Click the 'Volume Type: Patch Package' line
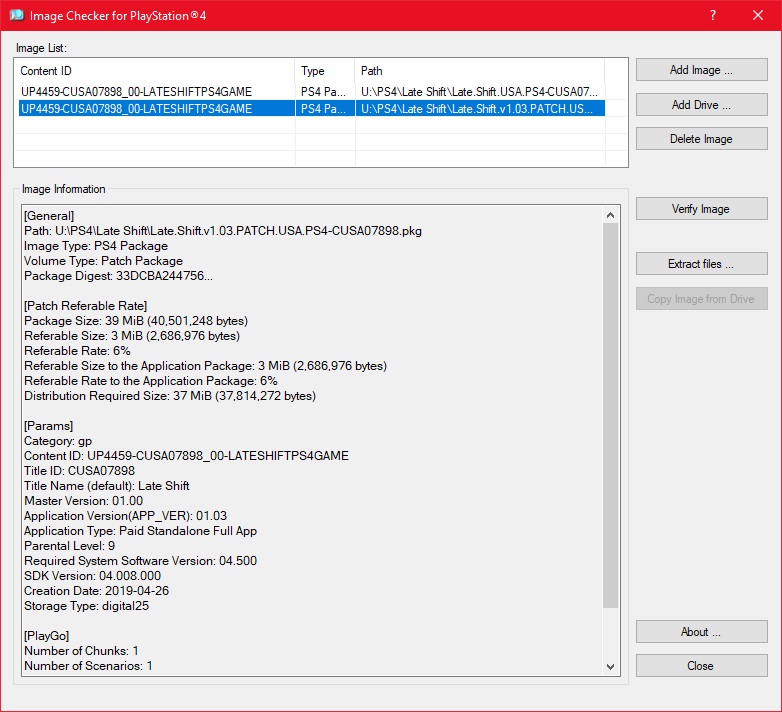 [103, 261]
